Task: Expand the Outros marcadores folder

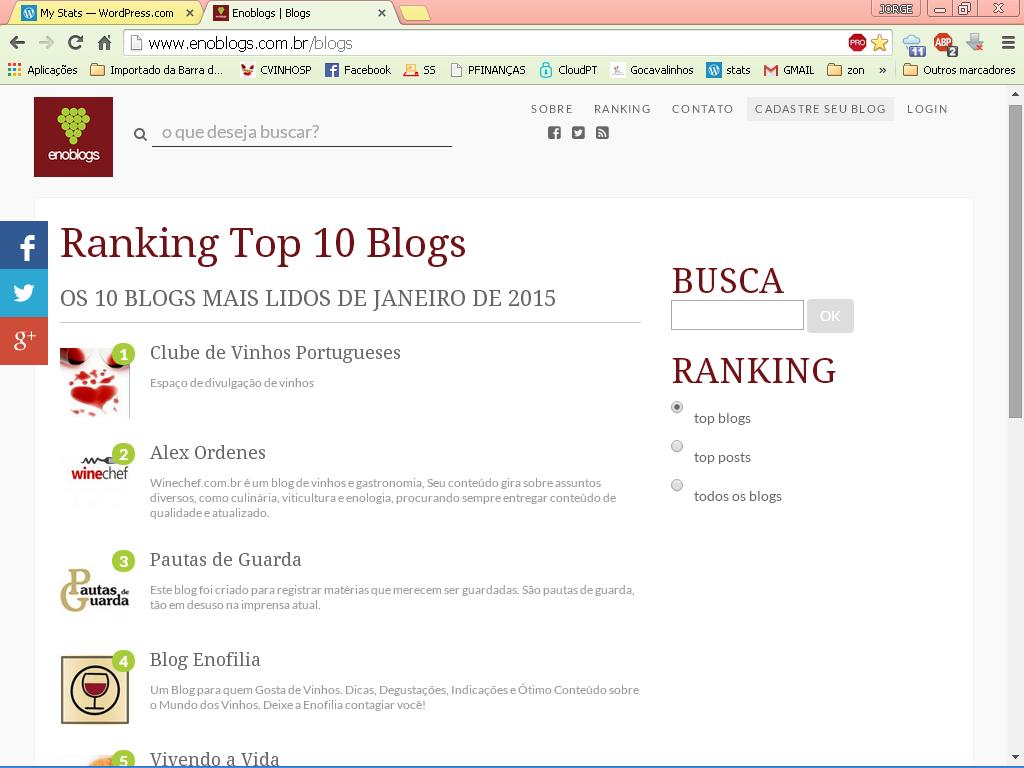Action: click(959, 70)
